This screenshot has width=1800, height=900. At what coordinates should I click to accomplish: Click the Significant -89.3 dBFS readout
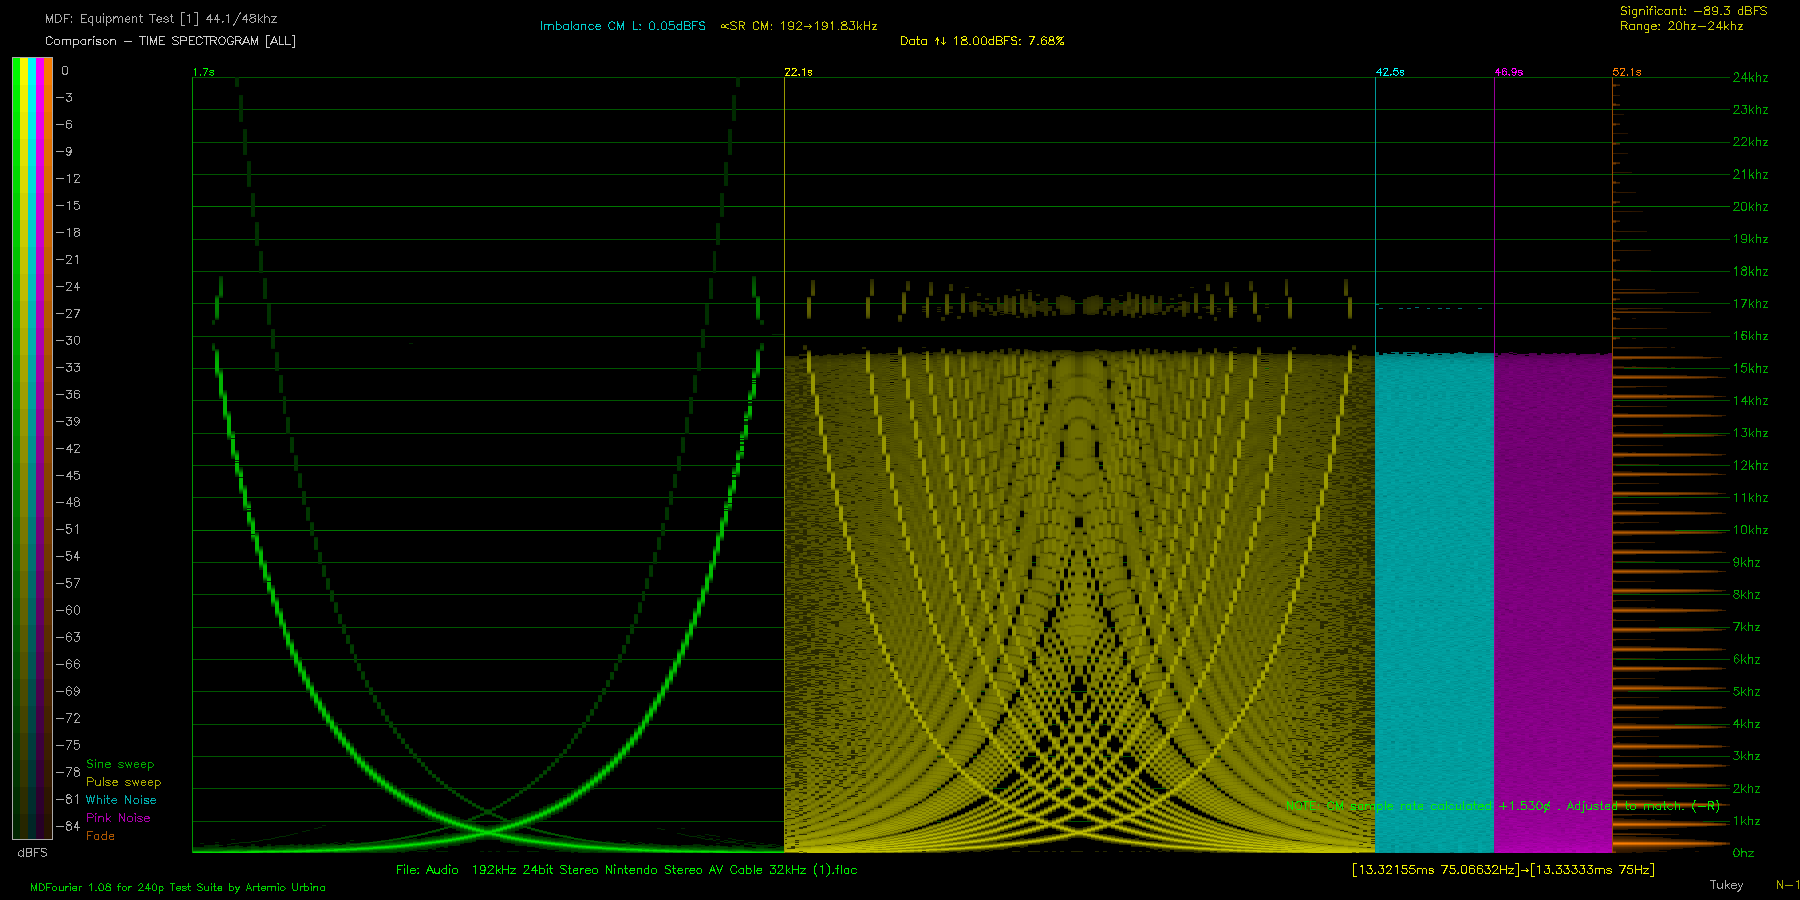(x=1693, y=11)
